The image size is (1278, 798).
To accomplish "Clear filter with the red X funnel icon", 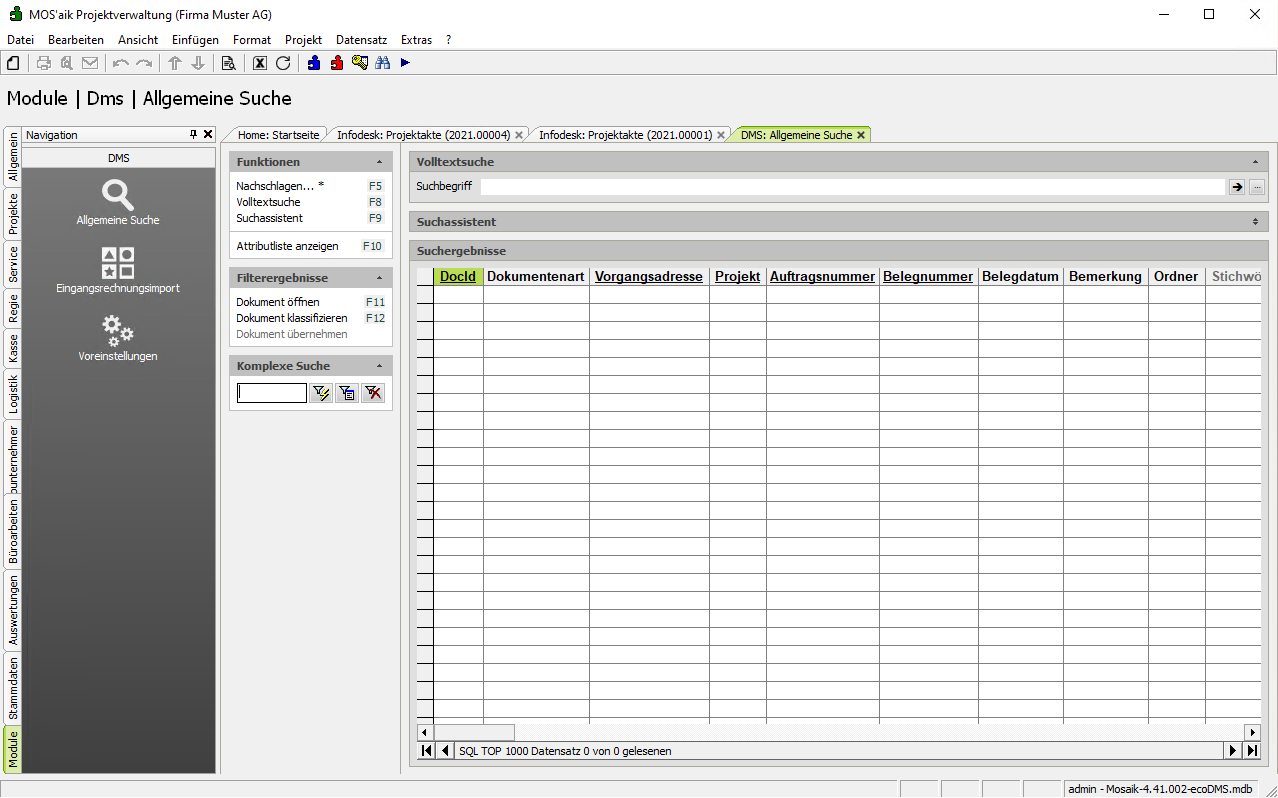I will [x=373, y=393].
